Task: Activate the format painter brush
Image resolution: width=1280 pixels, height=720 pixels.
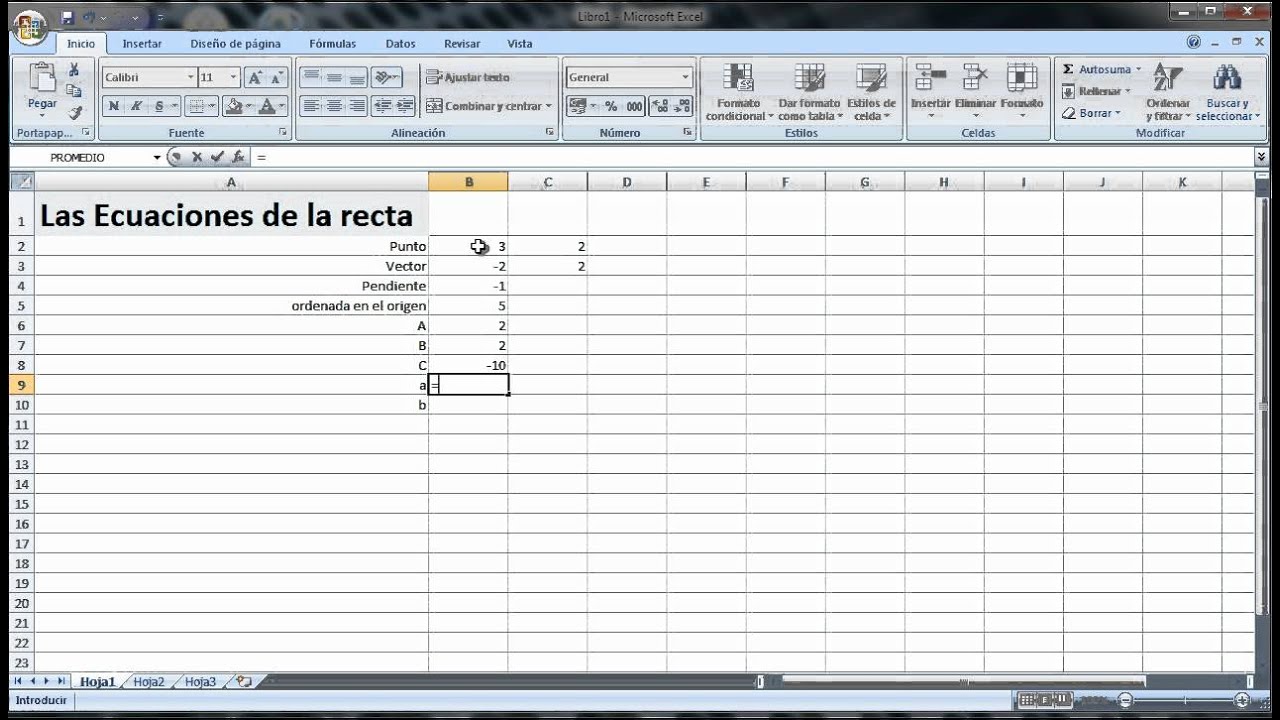Action: pyautogui.click(x=75, y=112)
